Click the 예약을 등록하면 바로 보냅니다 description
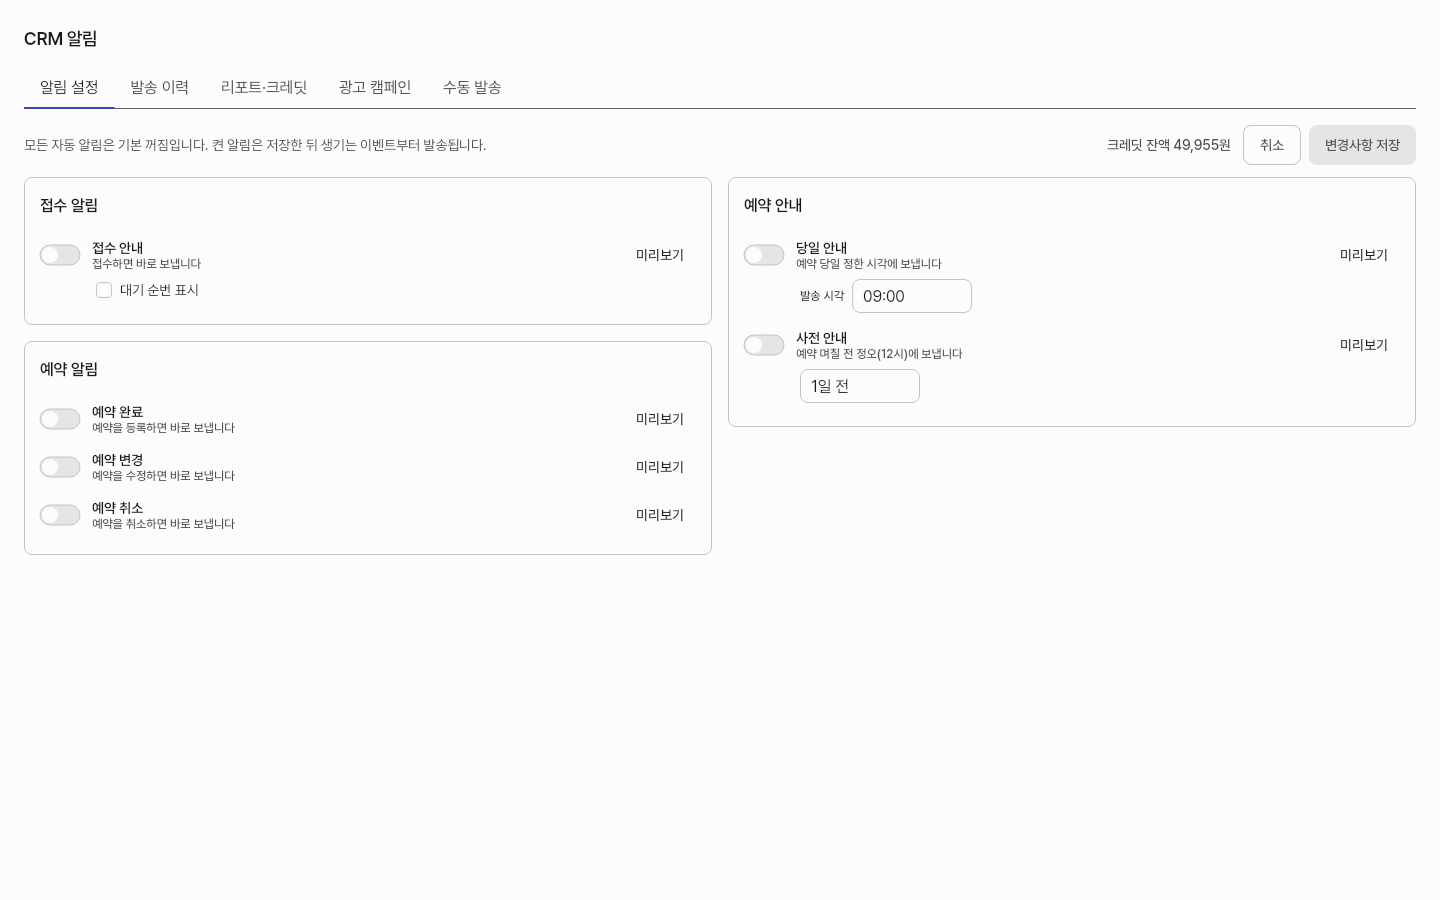This screenshot has height=900, width=1440. pos(163,428)
